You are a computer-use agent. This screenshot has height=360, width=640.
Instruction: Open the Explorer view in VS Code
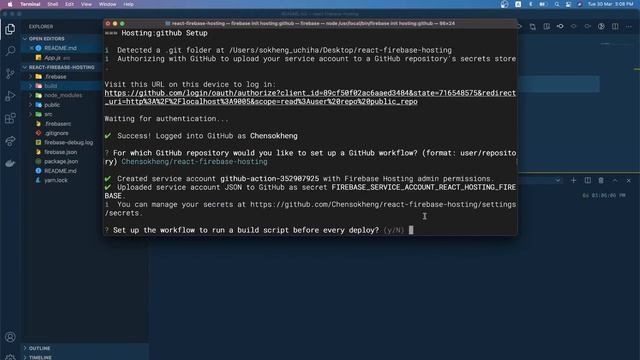click(x=10, y=29)
